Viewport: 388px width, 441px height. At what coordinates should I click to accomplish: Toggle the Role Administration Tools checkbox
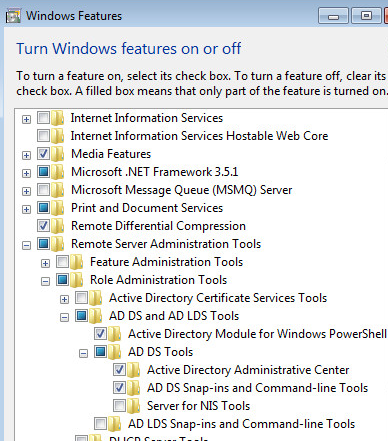(x=62, y=280)
